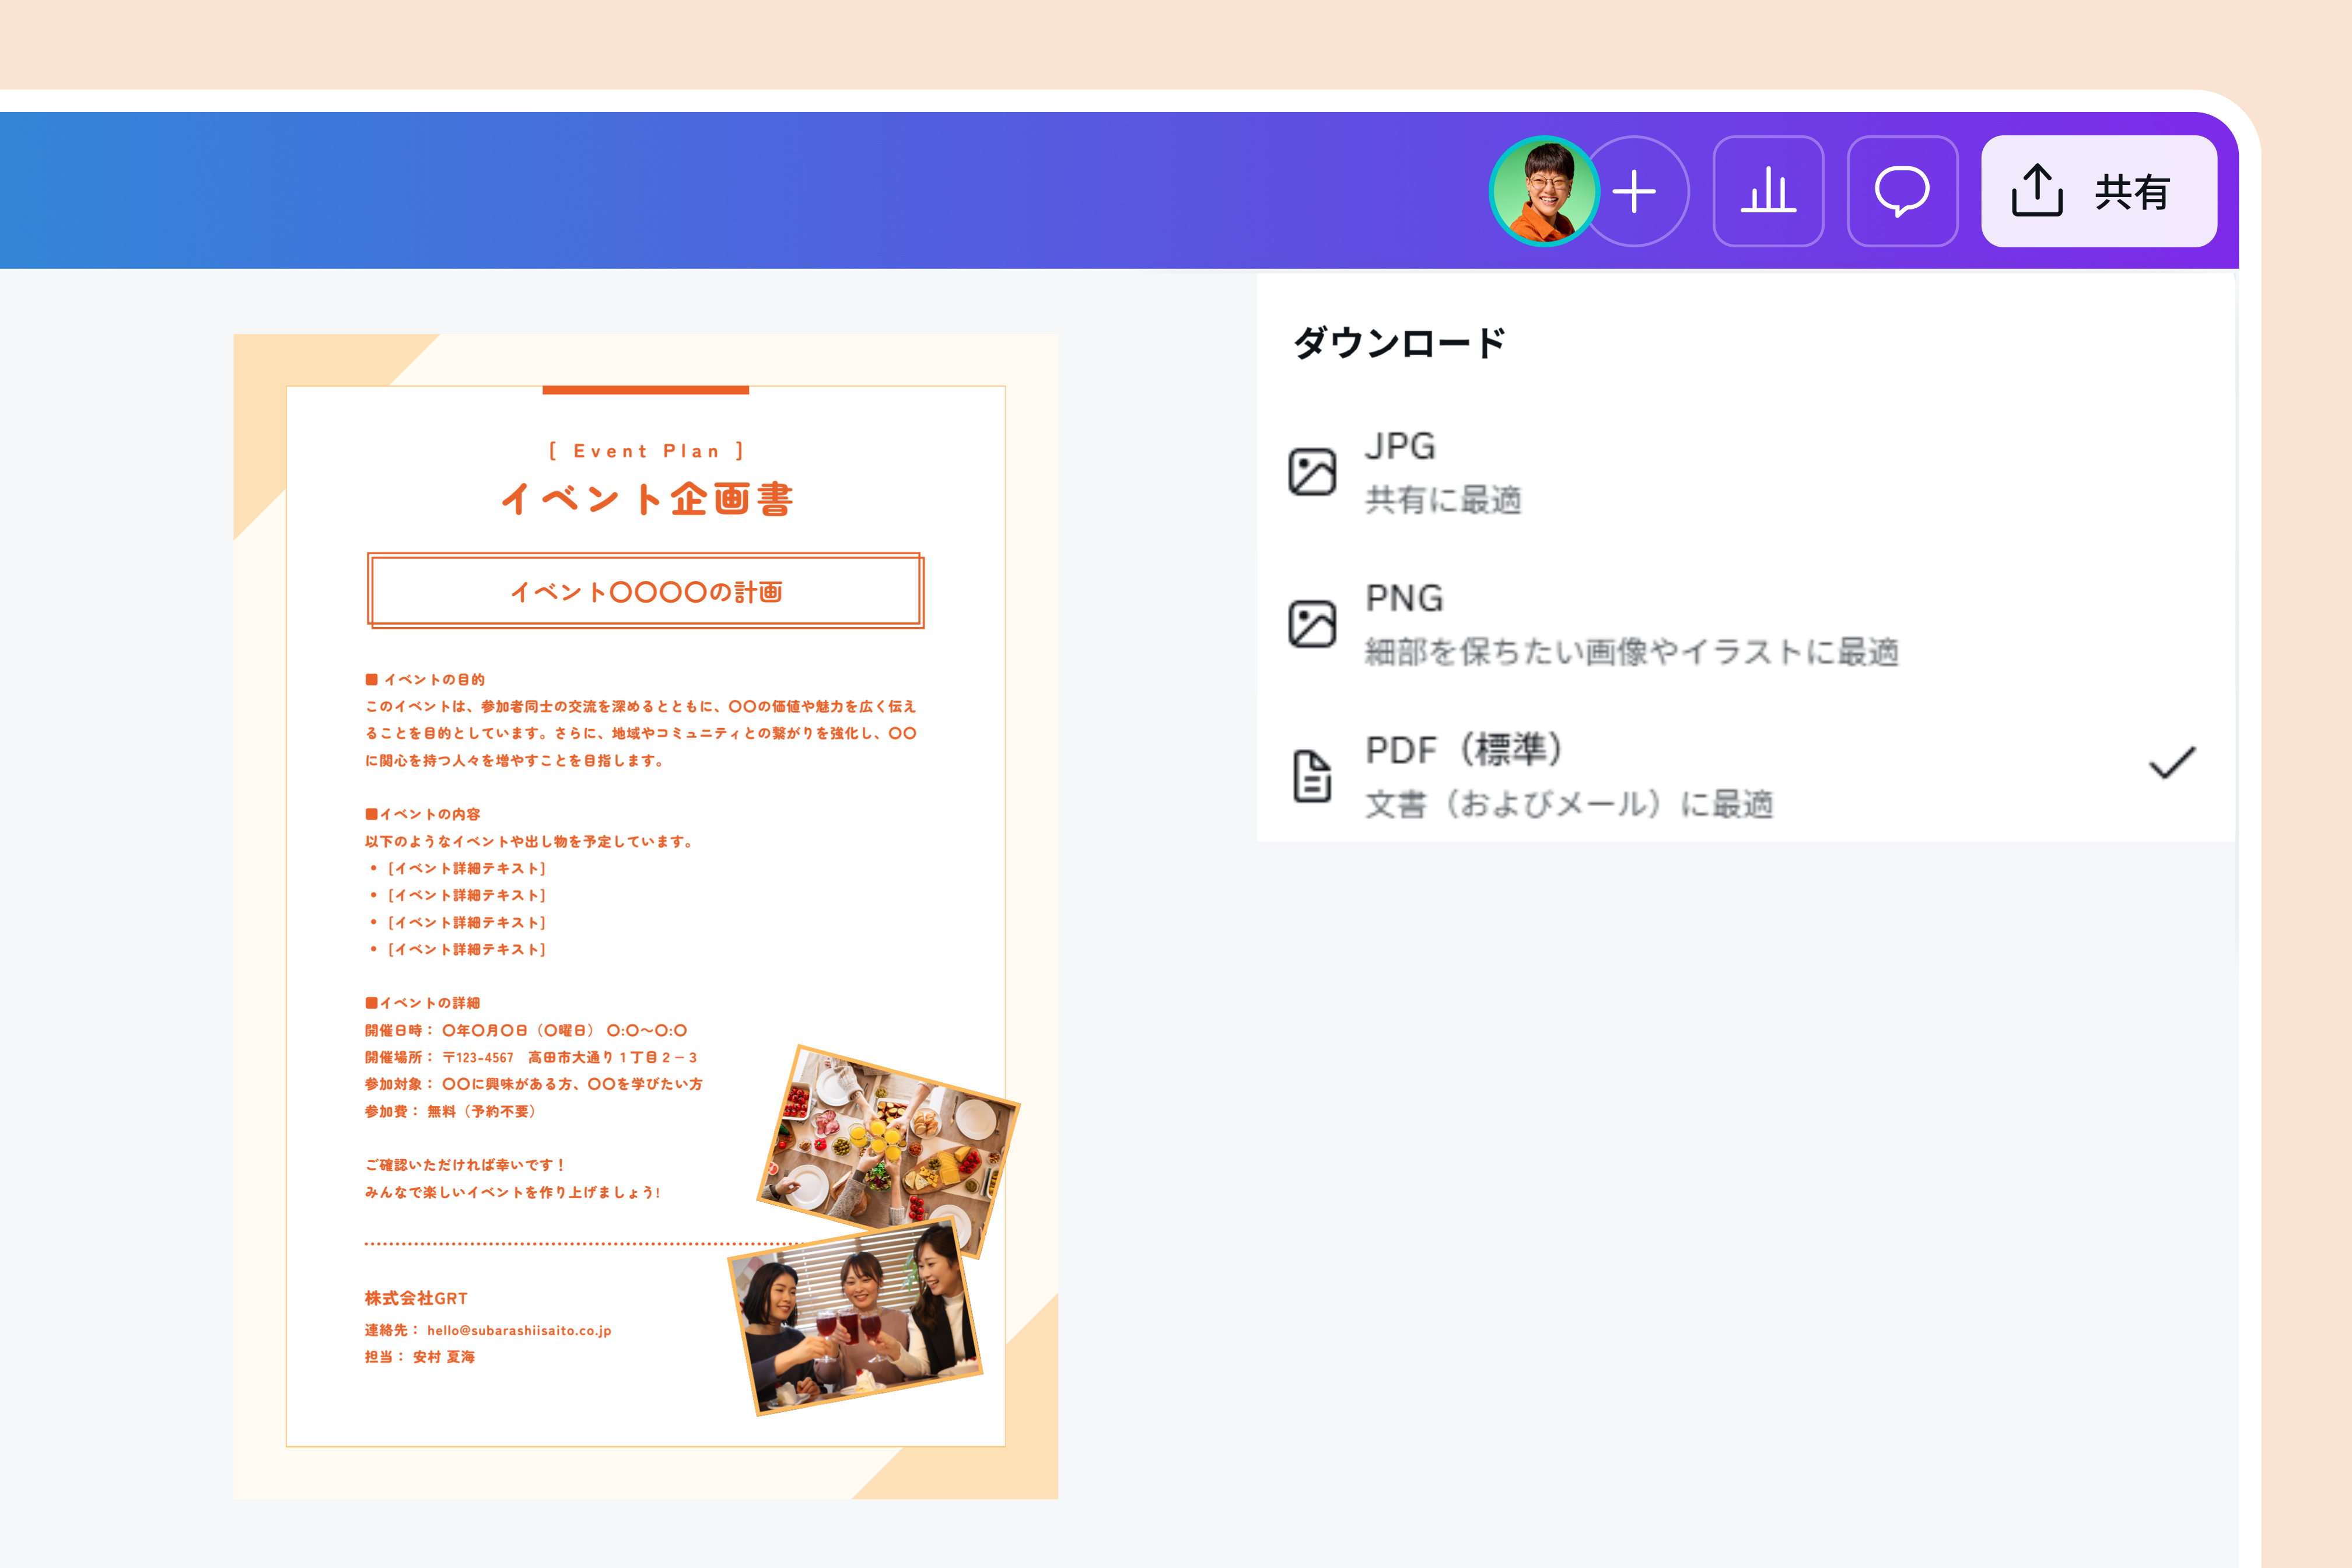This screenshot has height=1568, width=2352.
Task: Select the PNG download option
Action: click(1745, 624)
